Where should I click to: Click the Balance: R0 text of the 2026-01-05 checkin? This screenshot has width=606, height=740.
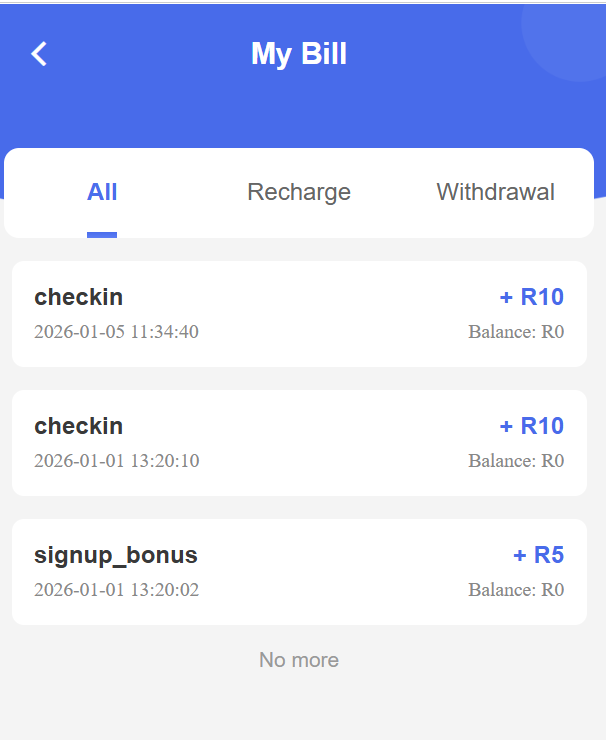(x=516, y=332)
